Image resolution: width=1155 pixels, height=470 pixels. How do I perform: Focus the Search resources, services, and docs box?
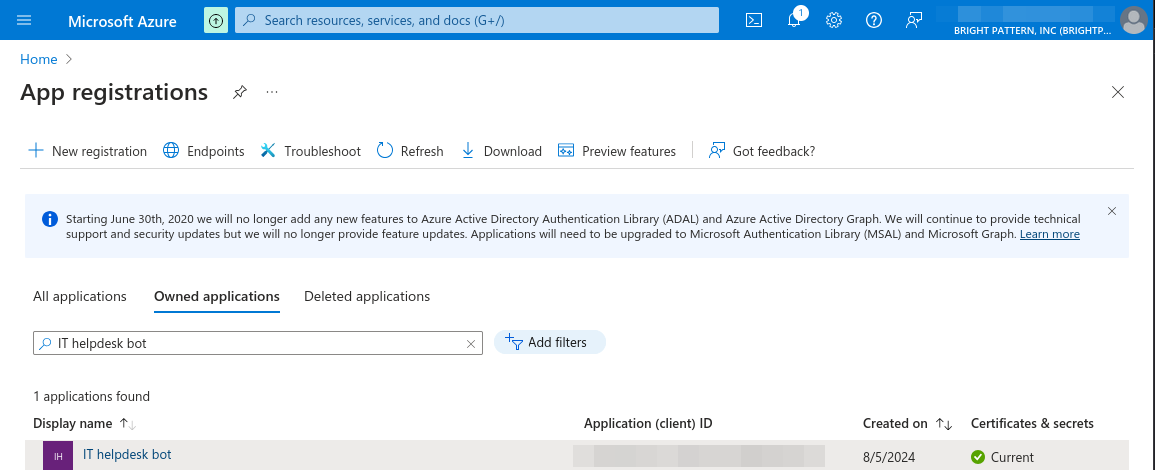coord(477,20)
